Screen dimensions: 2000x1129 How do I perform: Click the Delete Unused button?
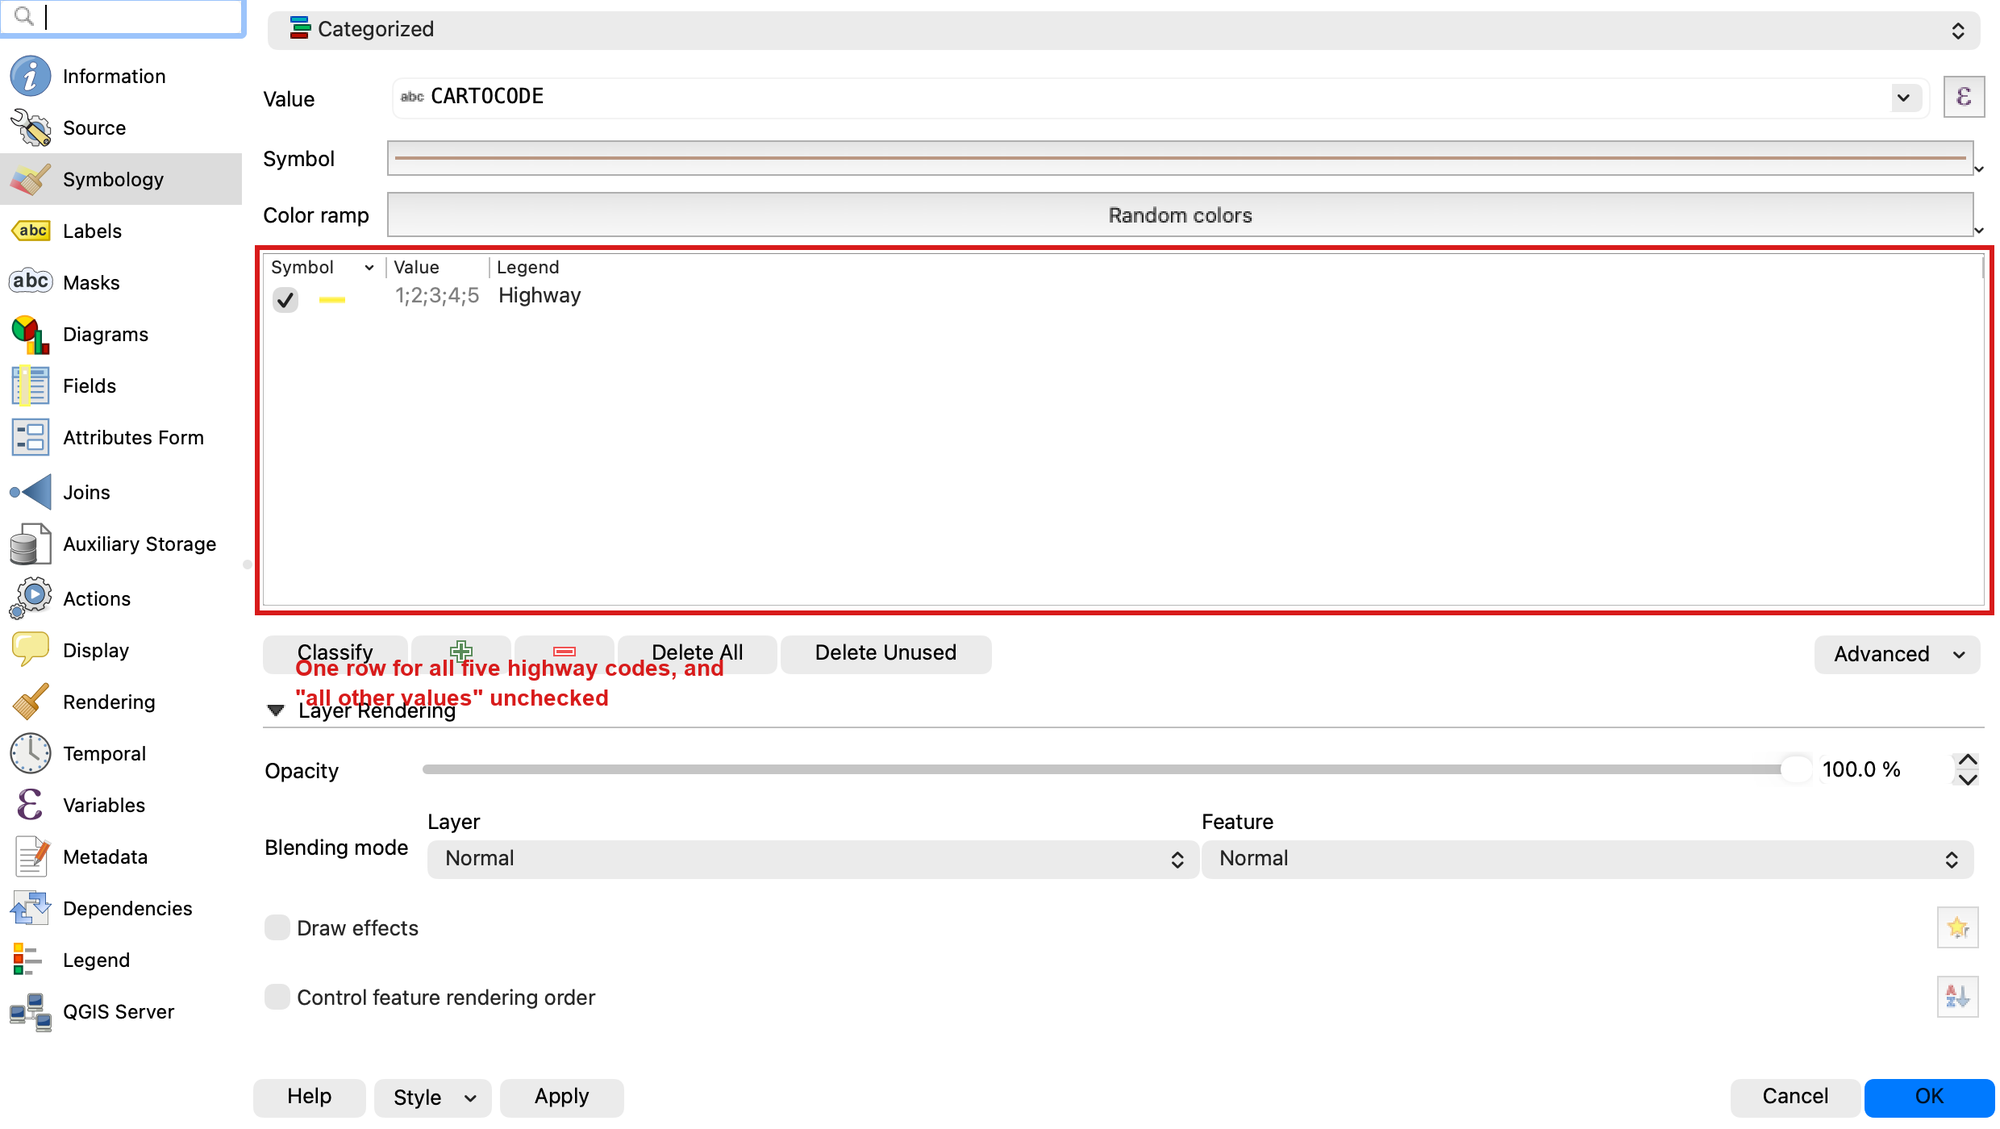pos(885,653)
